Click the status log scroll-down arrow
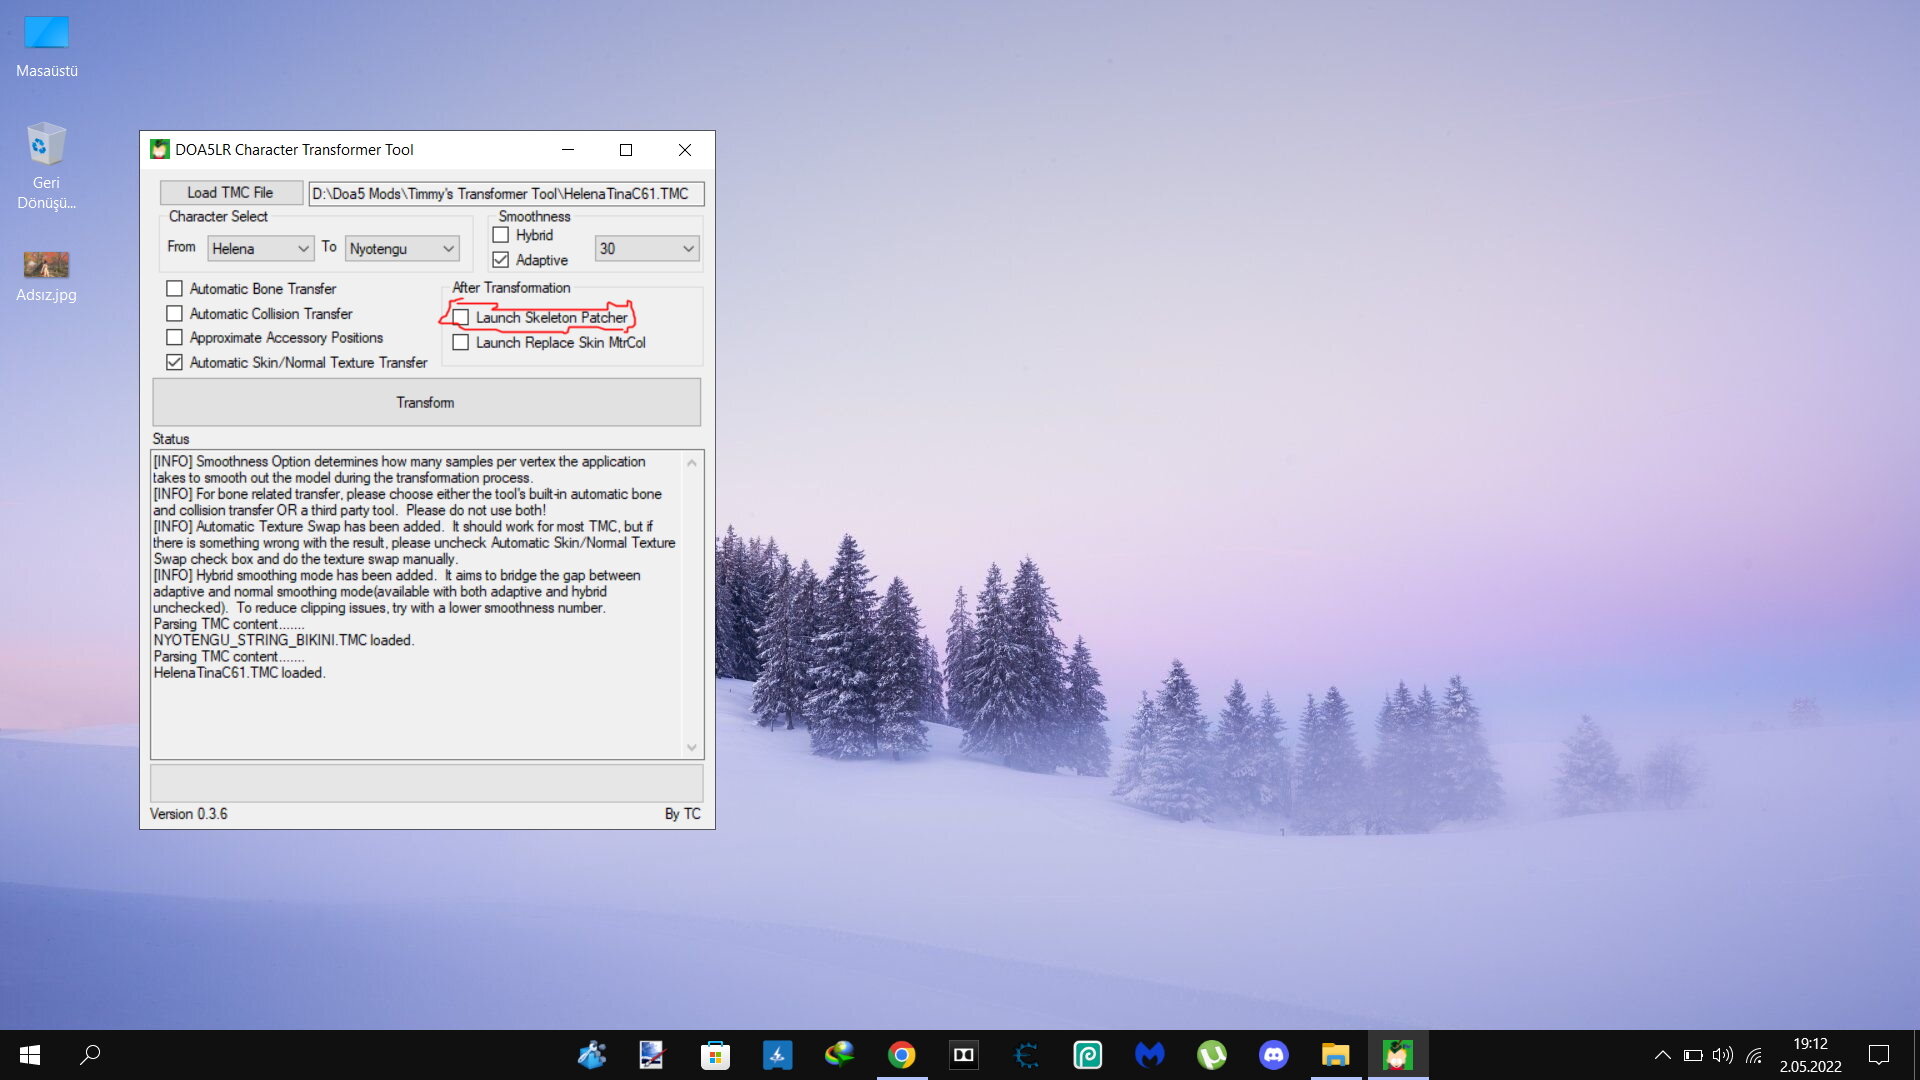Screen dimensions: 1920x1080 pos(692,748)
